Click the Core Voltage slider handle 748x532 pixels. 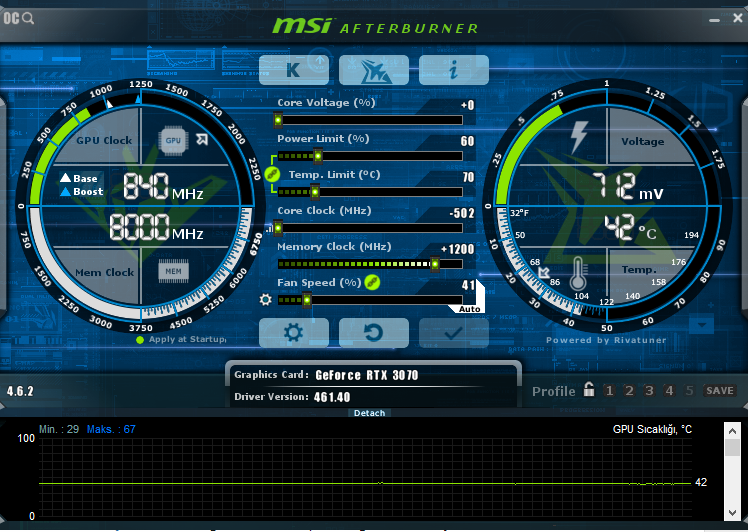pos(278,120)
